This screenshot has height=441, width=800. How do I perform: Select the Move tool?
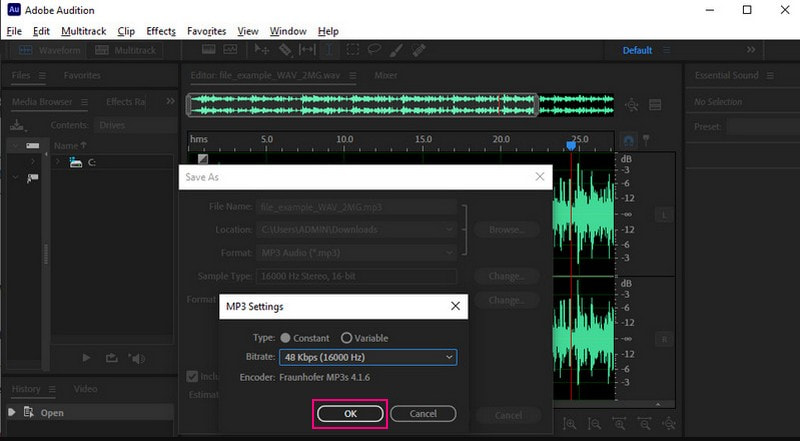[262, 49]
